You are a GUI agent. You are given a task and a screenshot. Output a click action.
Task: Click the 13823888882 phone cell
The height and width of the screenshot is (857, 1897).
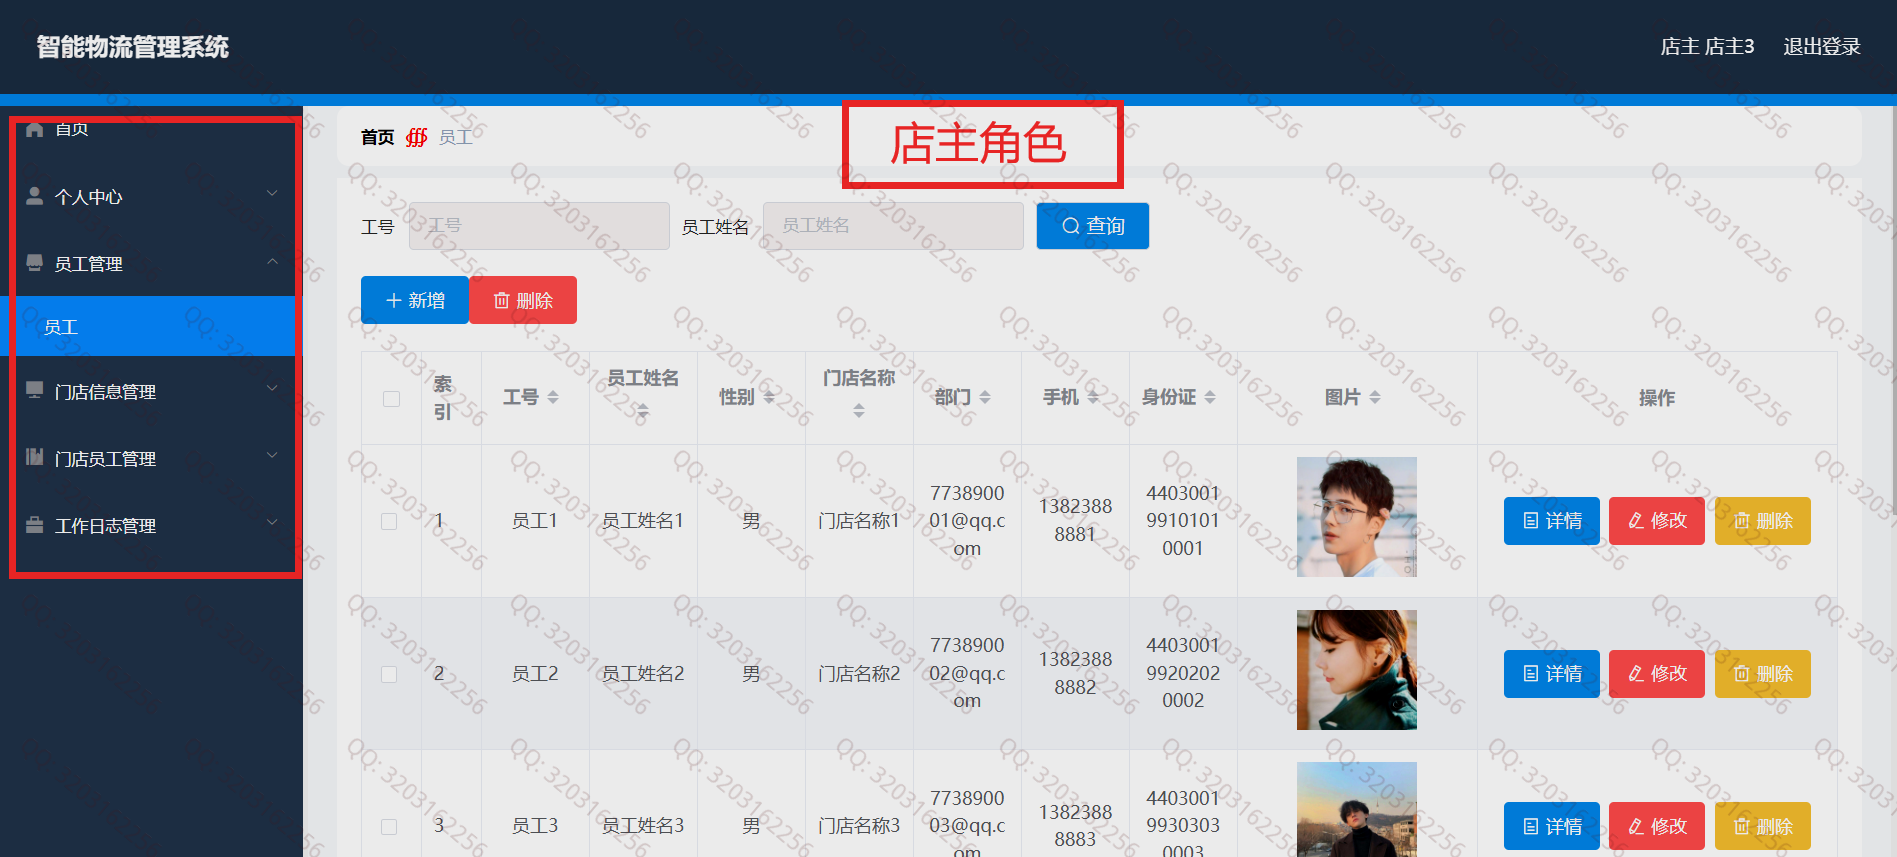pyautogui.click(x=1075, y=673)
